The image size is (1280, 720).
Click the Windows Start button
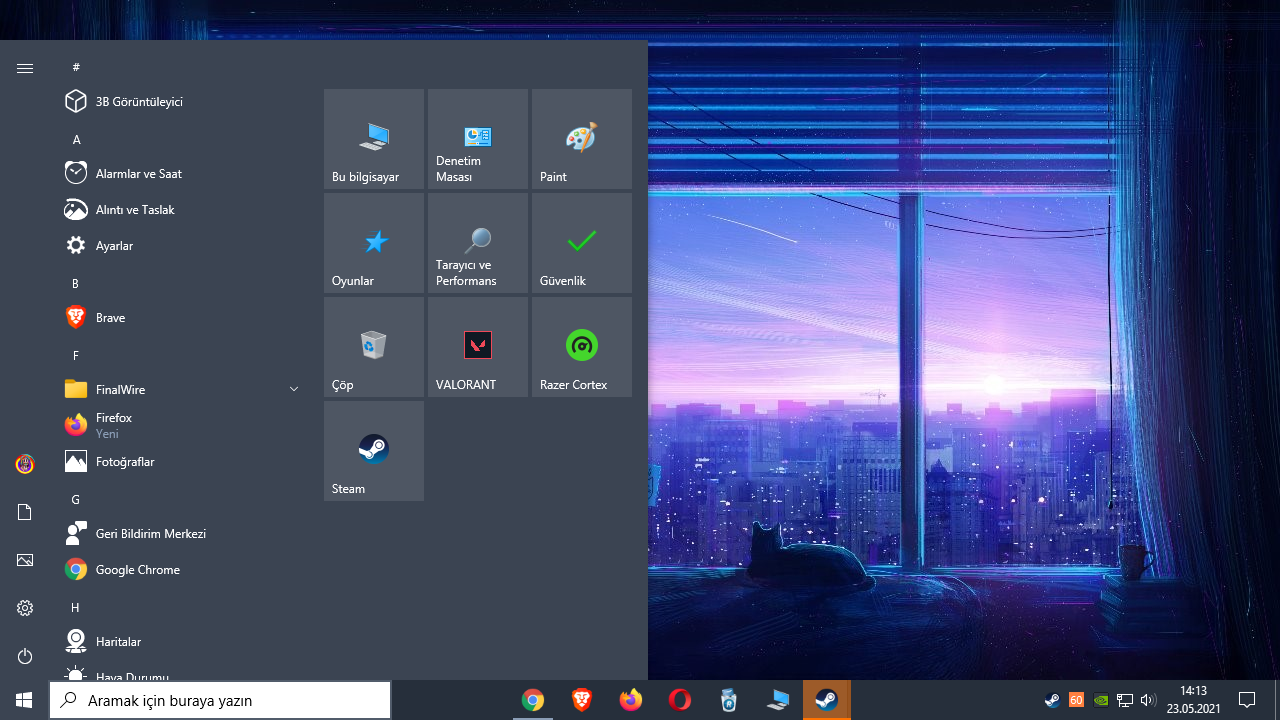[x=24, y=700]
